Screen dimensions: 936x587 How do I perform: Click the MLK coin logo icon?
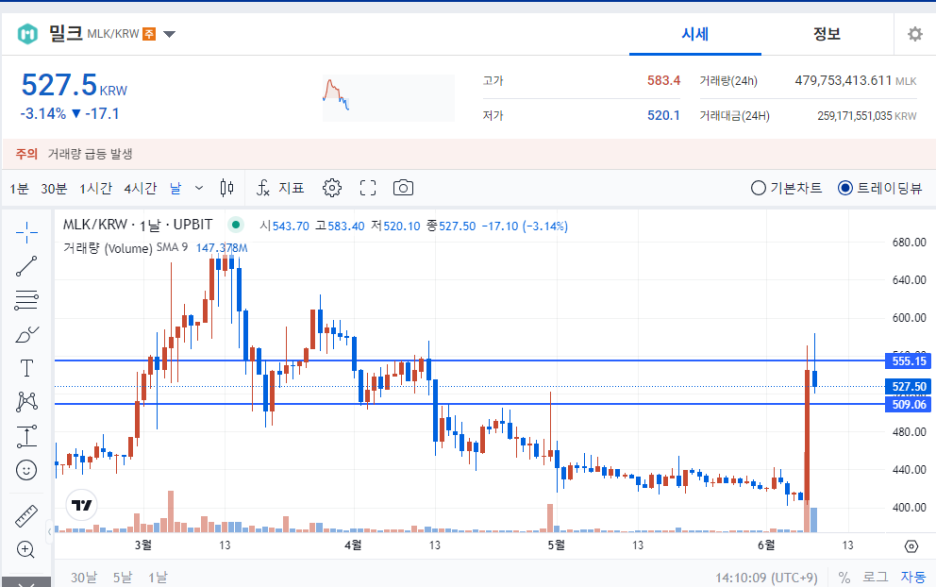[x=27, y=34]
